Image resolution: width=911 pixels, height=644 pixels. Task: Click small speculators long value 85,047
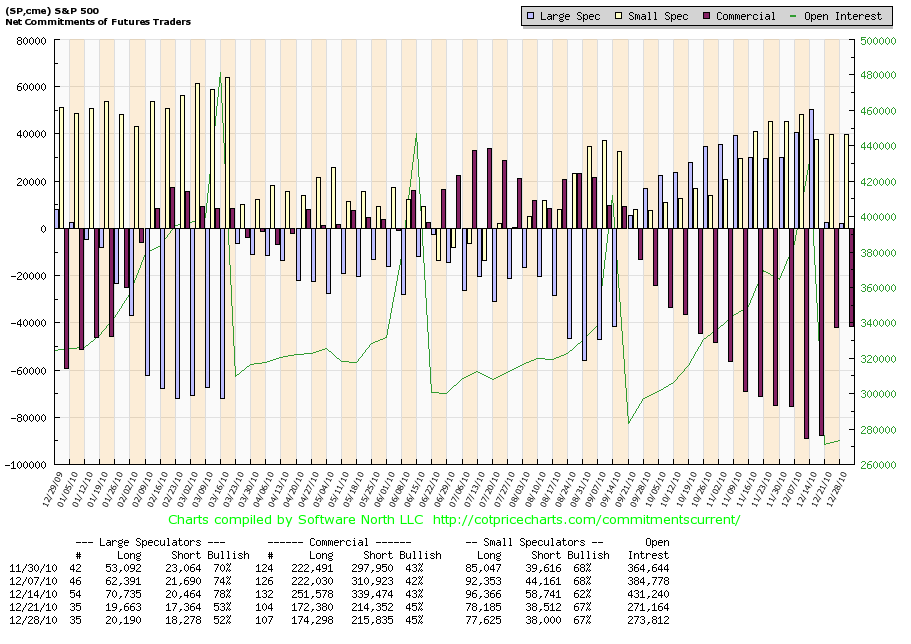[x=483, y=568]
